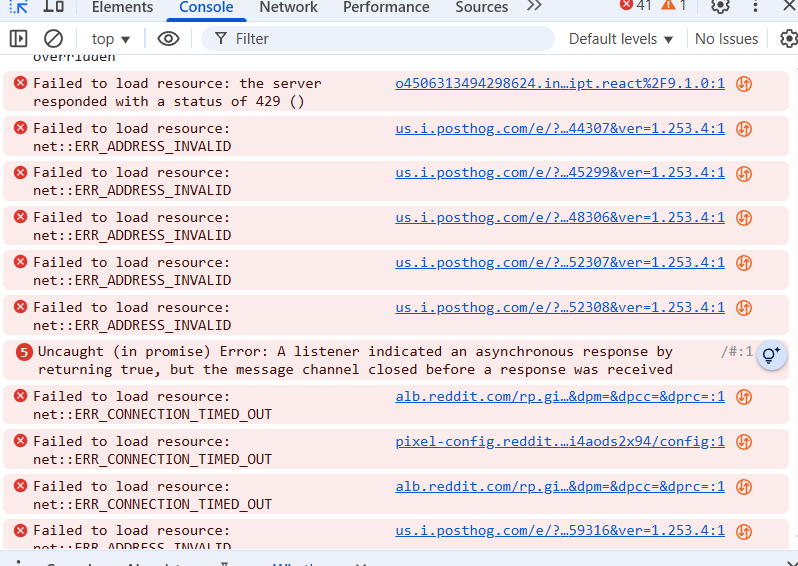Image resolution: width=798 pixels, height=566 pixels.
Task: Click red error icon on the 59316 row
Action: (20, 530)
